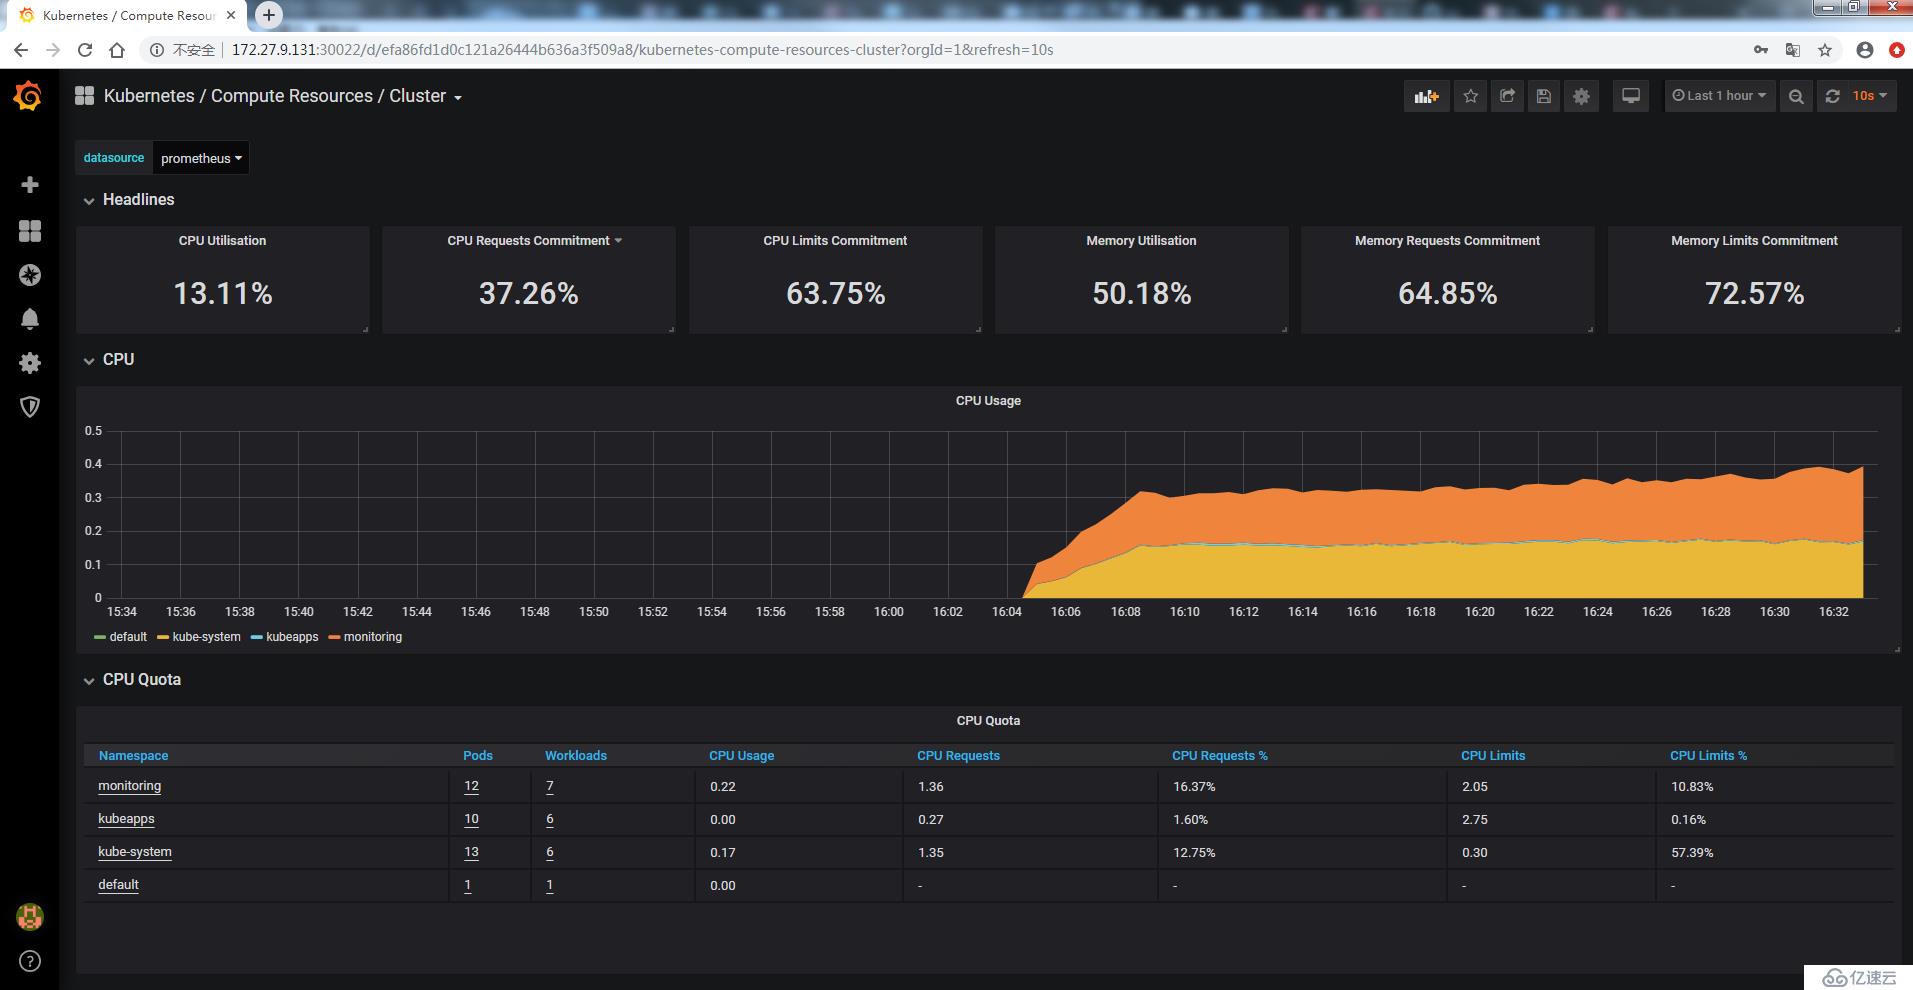The image size is (1913, 990).
Task: Click the browser home icon
Action: (117, 50)
